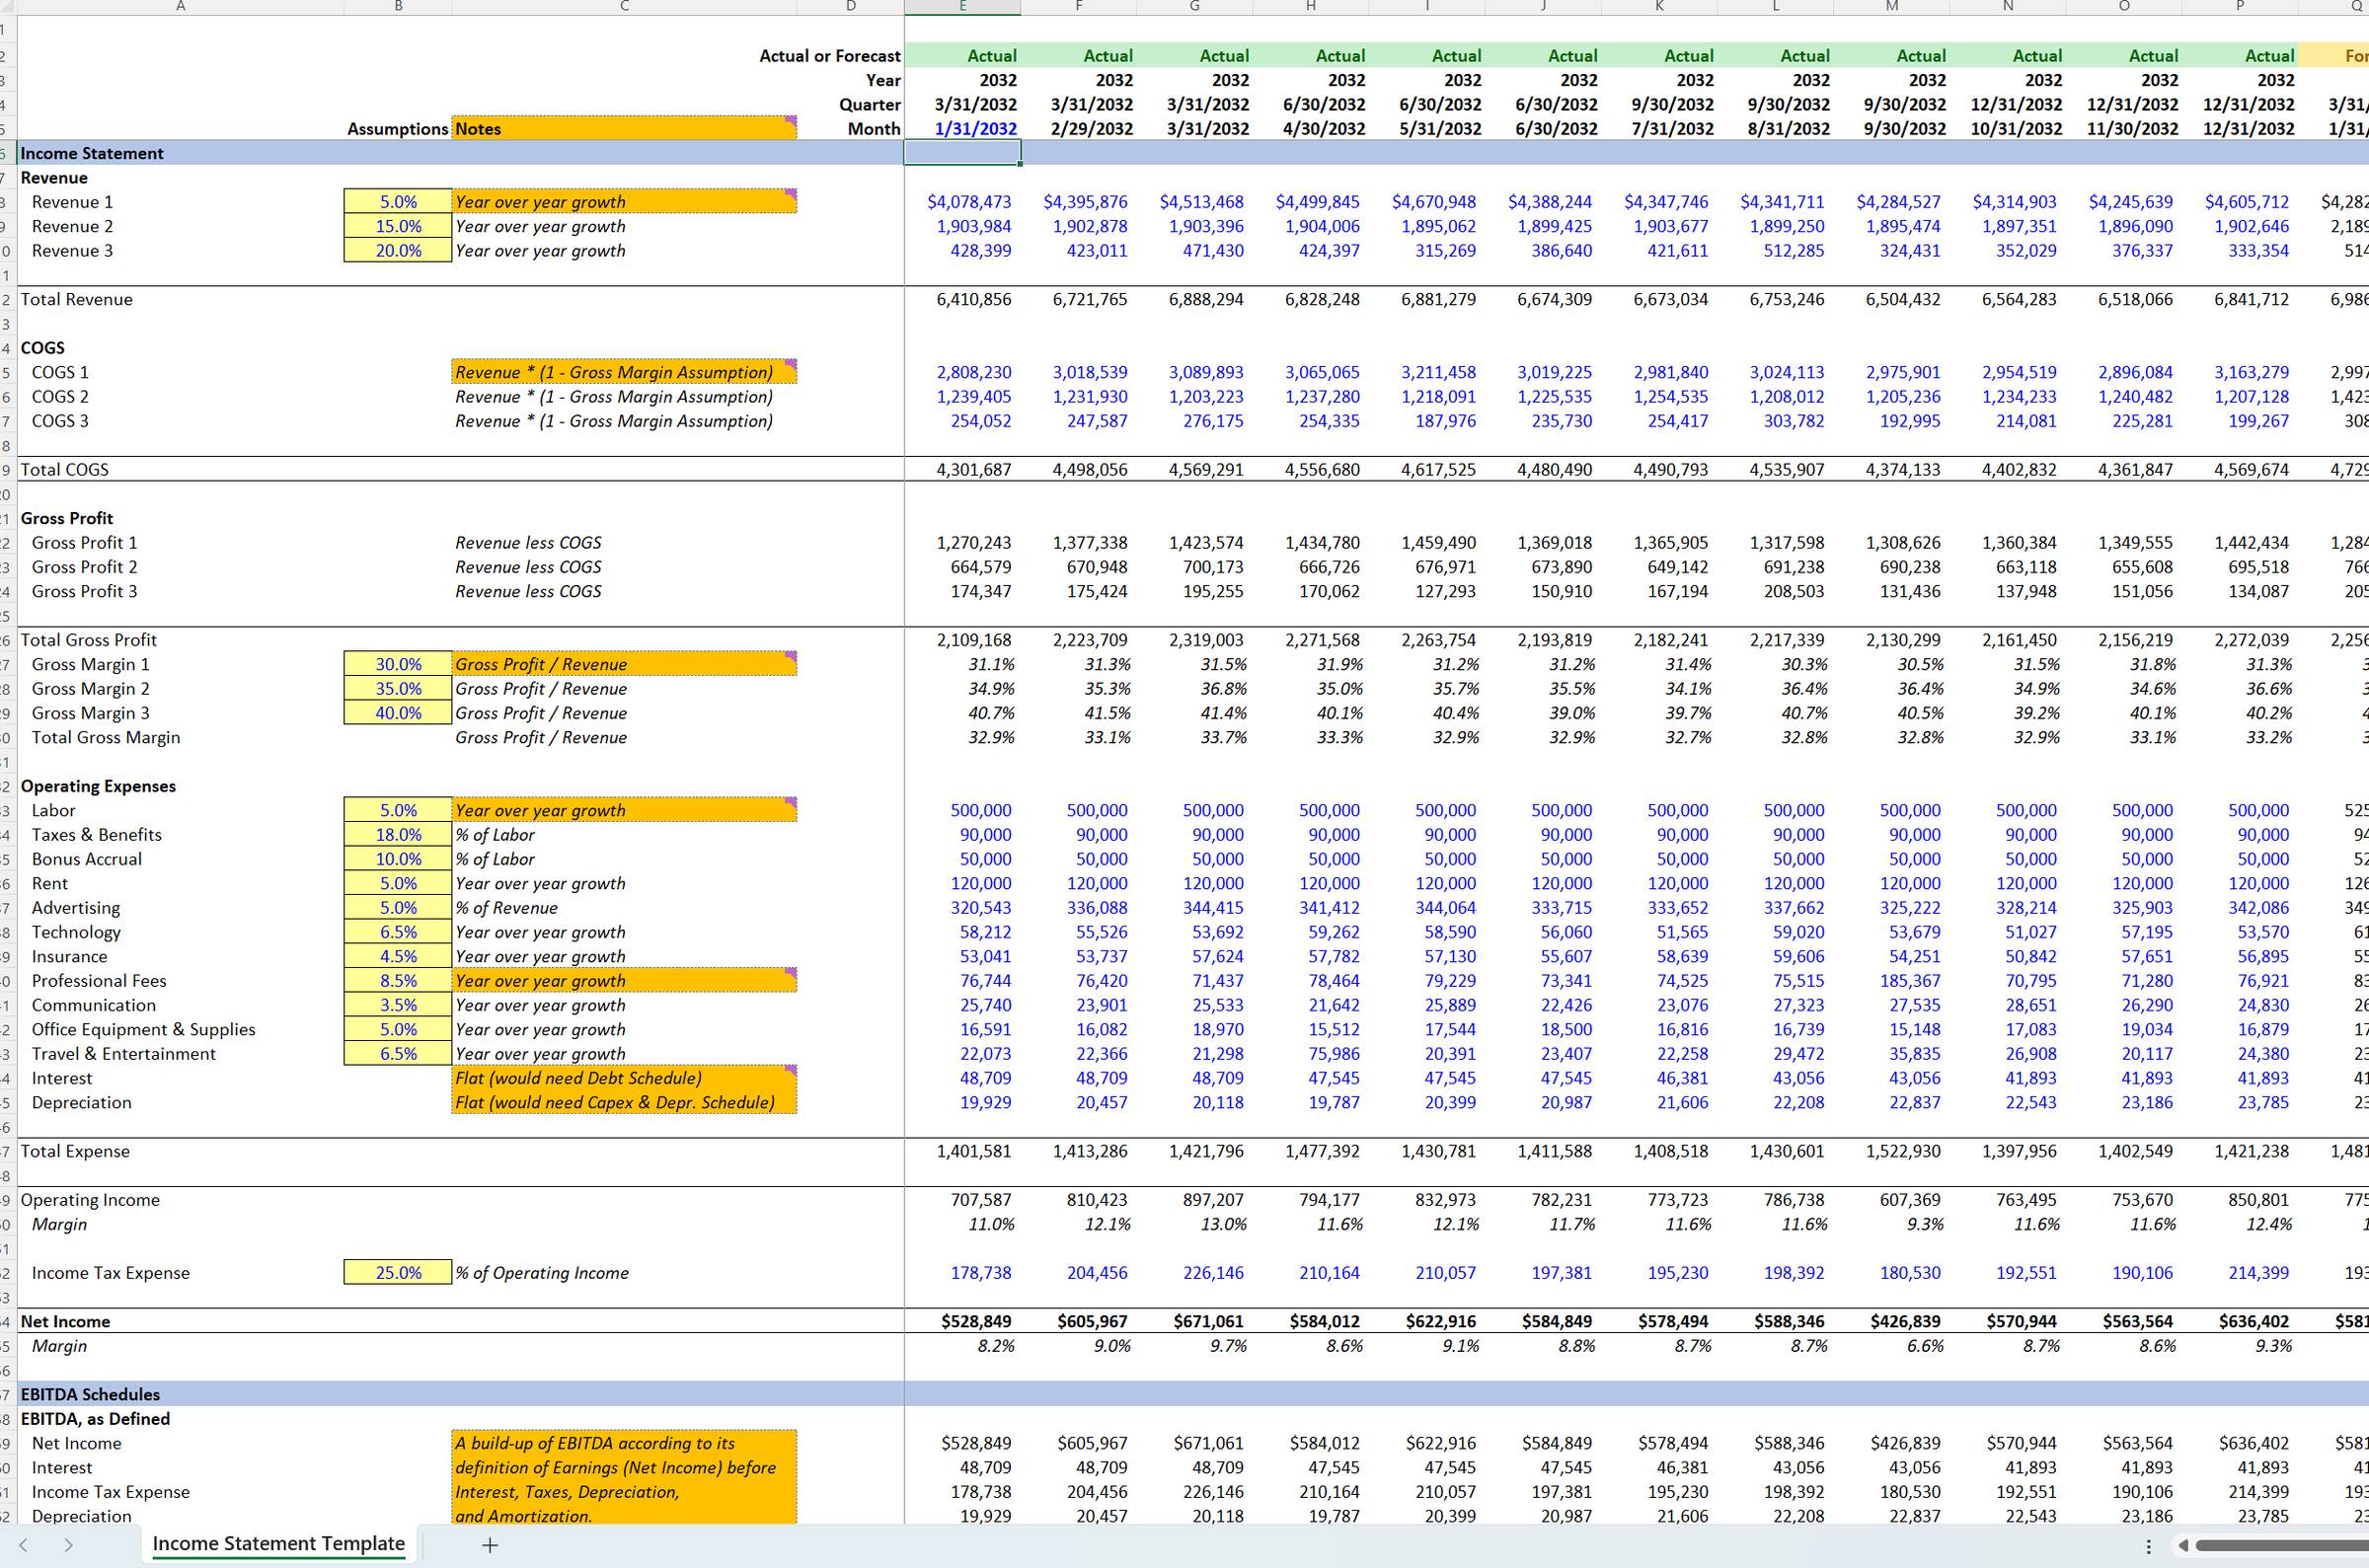Select Operating Income value 707,587

coord(962,1200)
